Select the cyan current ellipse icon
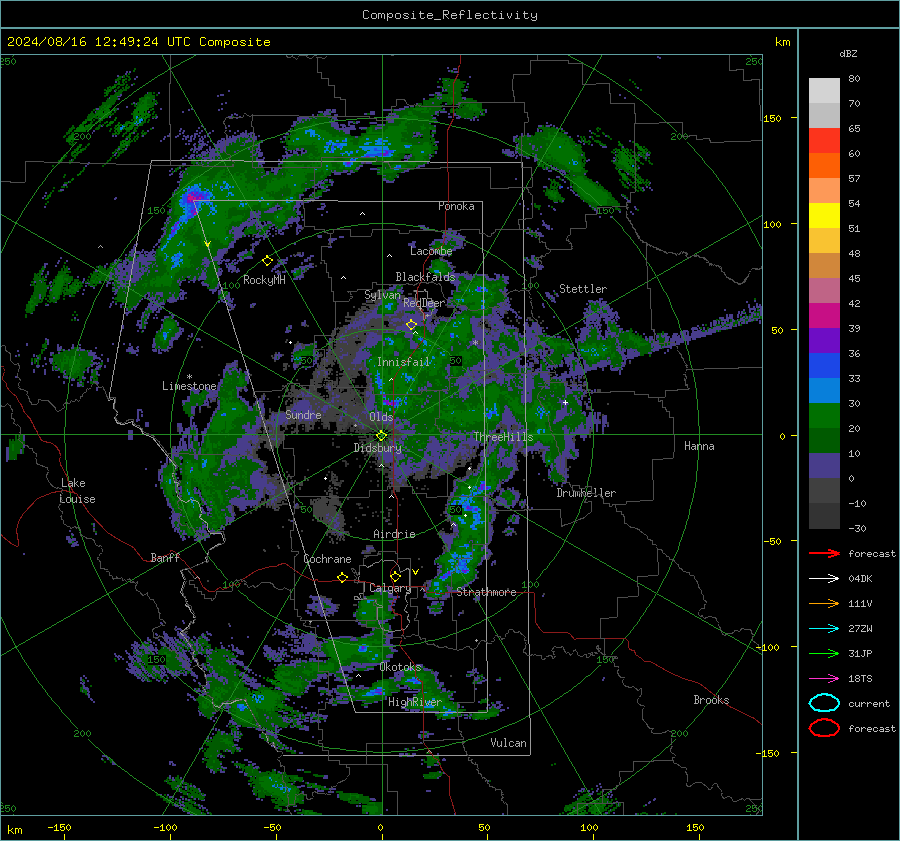The width and height of the screenshot is (900, 841). click(824, 703)
